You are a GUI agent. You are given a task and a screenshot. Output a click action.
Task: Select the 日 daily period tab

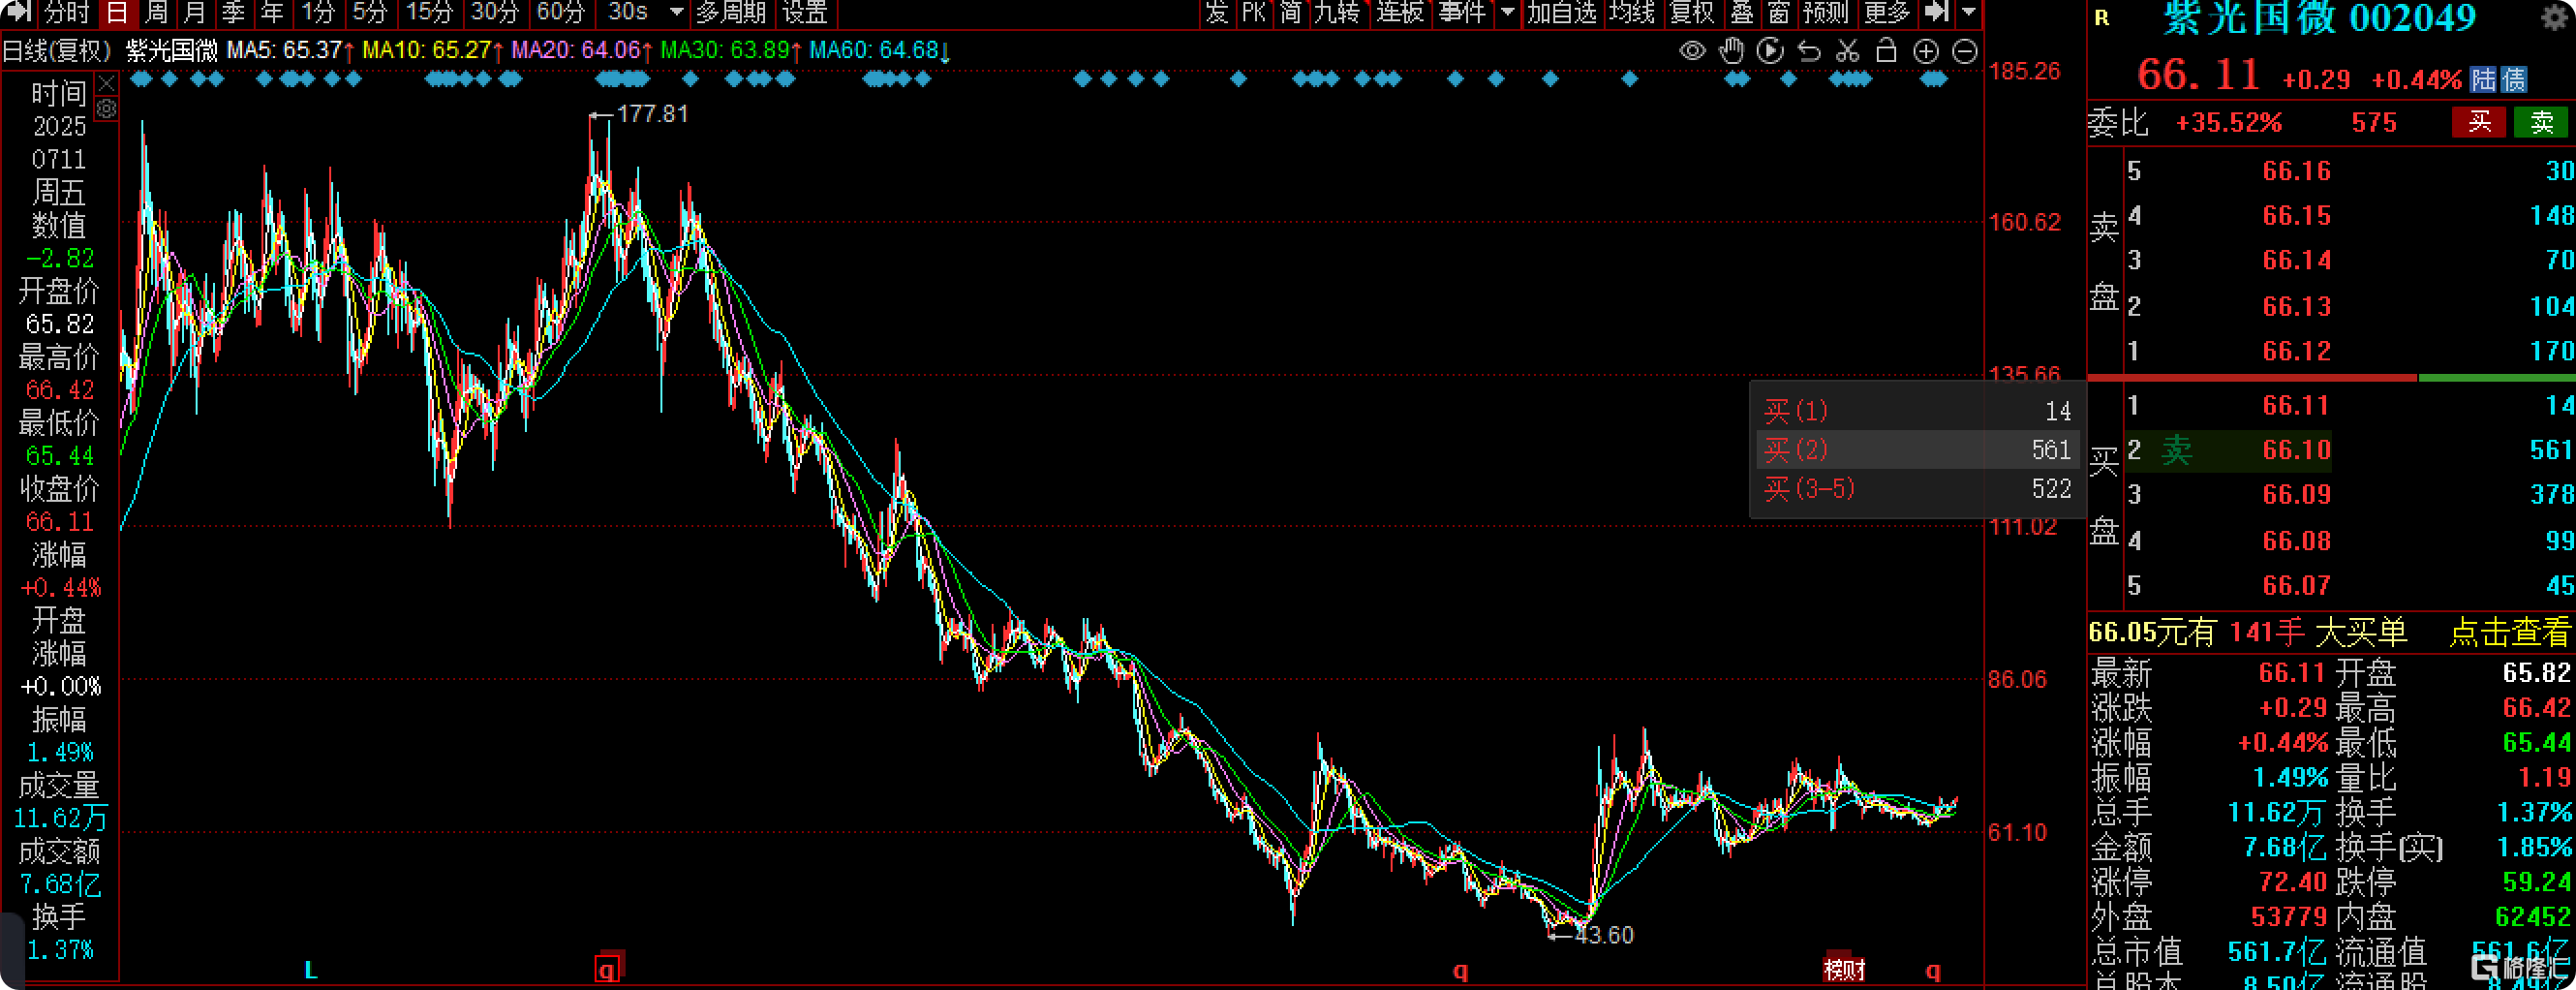(116, 13)
